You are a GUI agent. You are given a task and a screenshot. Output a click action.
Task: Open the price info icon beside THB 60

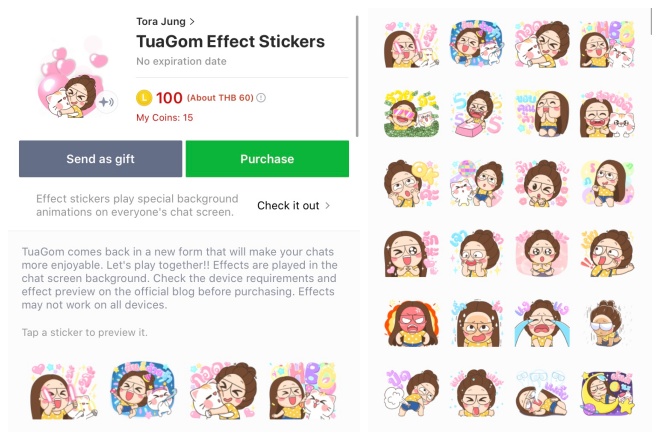pyautogui.click(x=261, y=98)
